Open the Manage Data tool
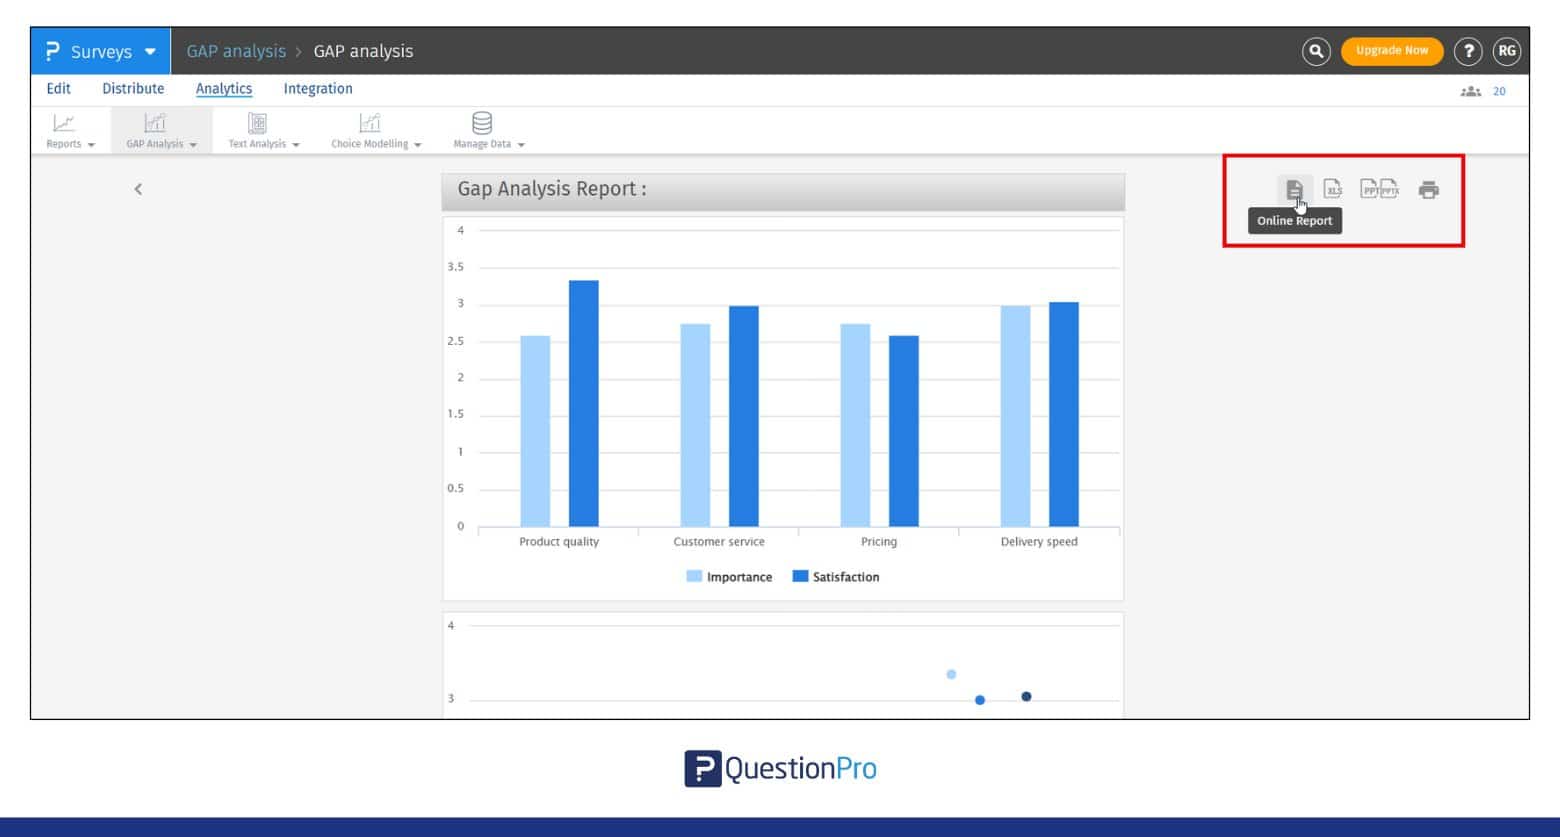 483,130
